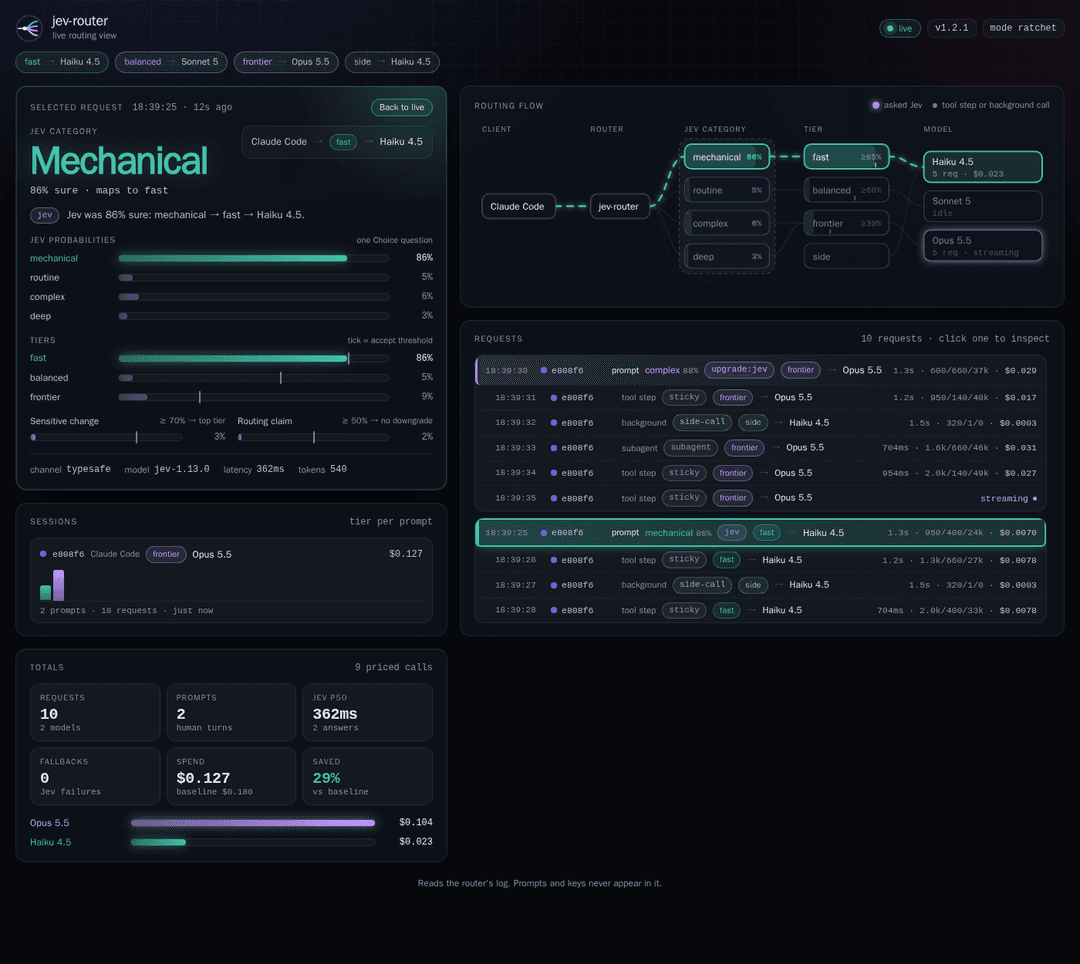Inspect the 18:39:30 complex prompt request

tap(761, 370)
